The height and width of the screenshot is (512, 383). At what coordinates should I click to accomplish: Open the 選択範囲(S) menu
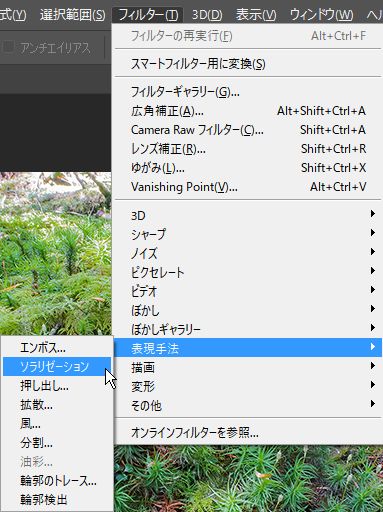click(x=72, y=14)
